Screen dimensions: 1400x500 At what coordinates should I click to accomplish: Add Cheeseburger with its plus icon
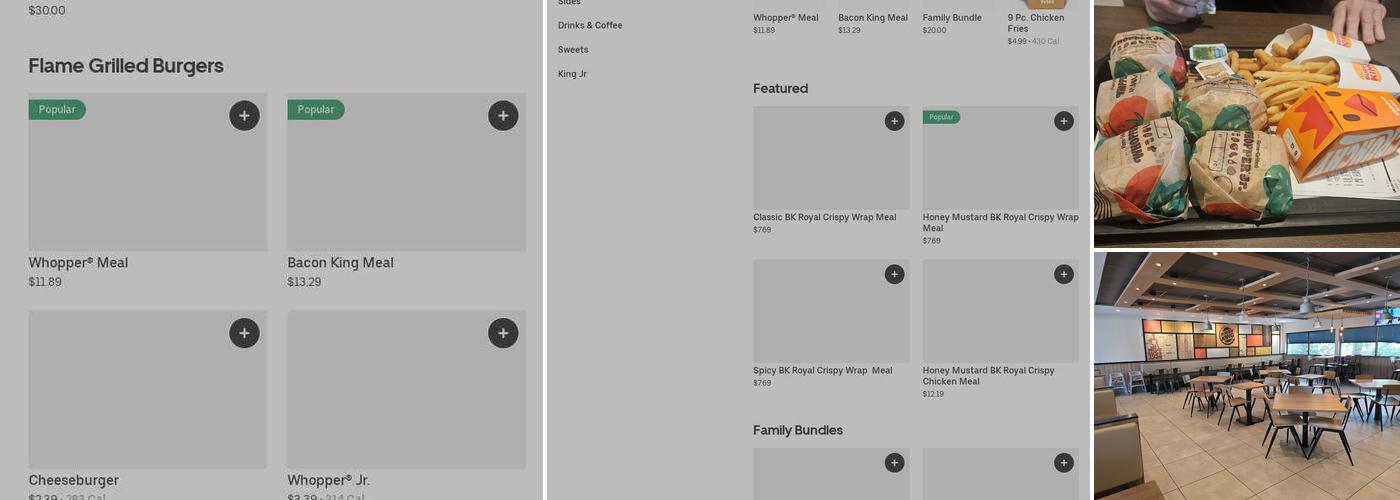(x=244, y=333)
